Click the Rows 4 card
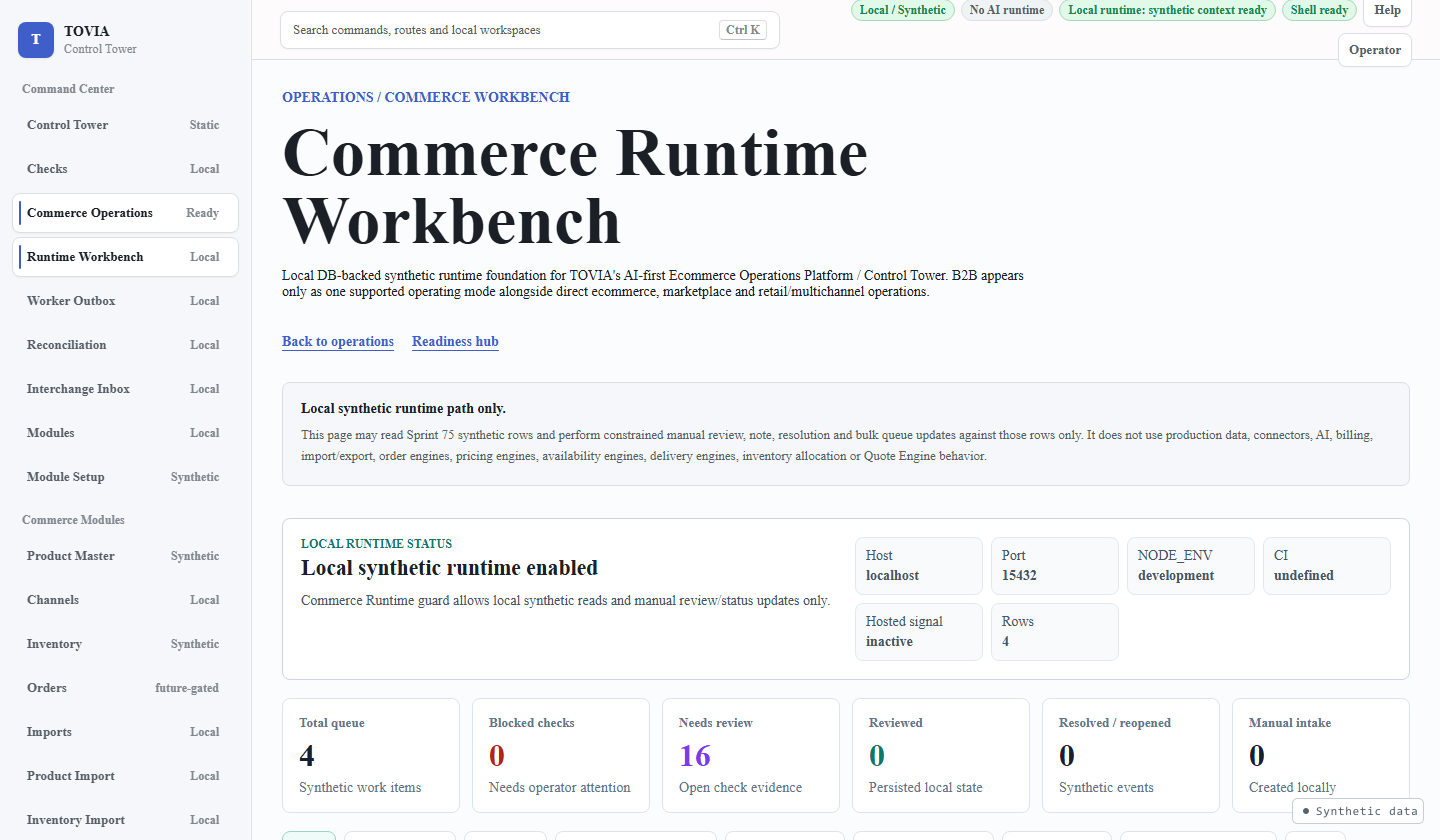This screenshot has width=1440, height=840. point(1055,632)
